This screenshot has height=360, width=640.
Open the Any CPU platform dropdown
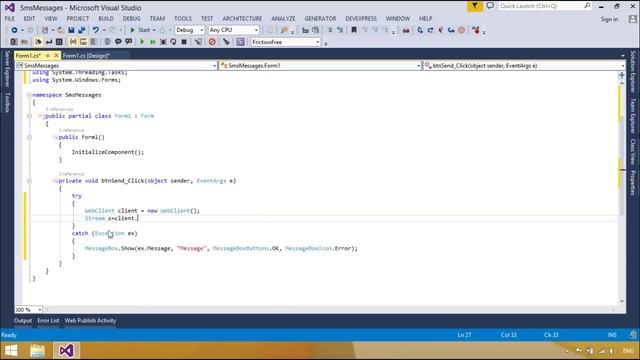tap(233, 30)
